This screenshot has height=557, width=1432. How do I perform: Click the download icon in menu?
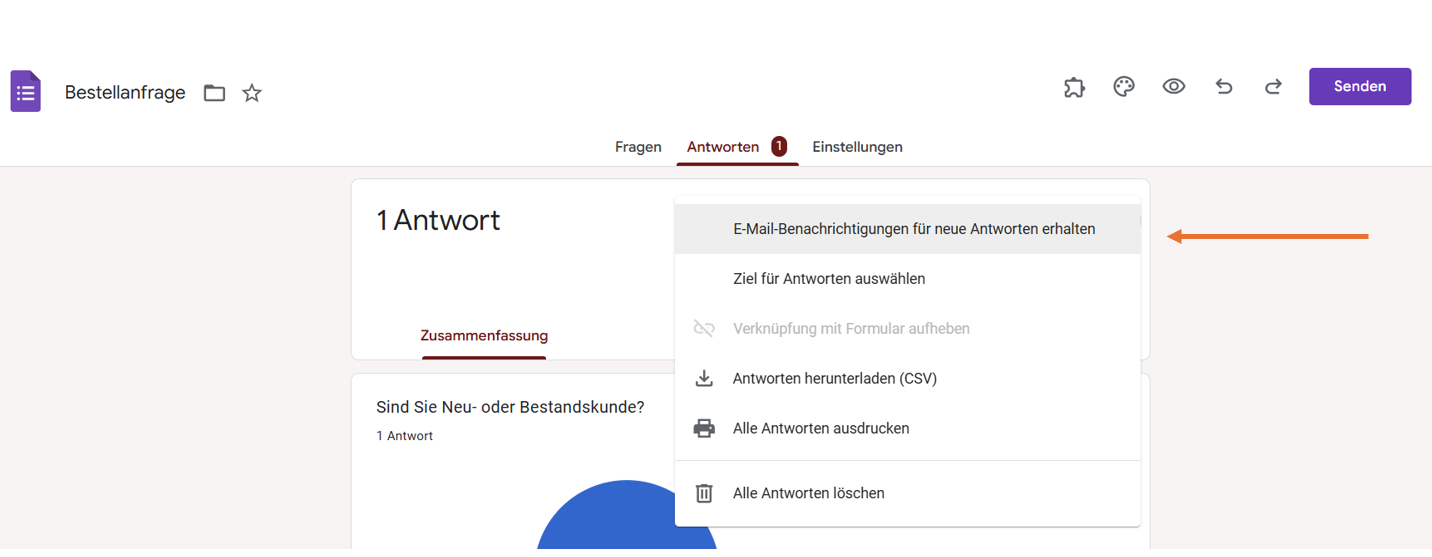click(x=704, y=379)
